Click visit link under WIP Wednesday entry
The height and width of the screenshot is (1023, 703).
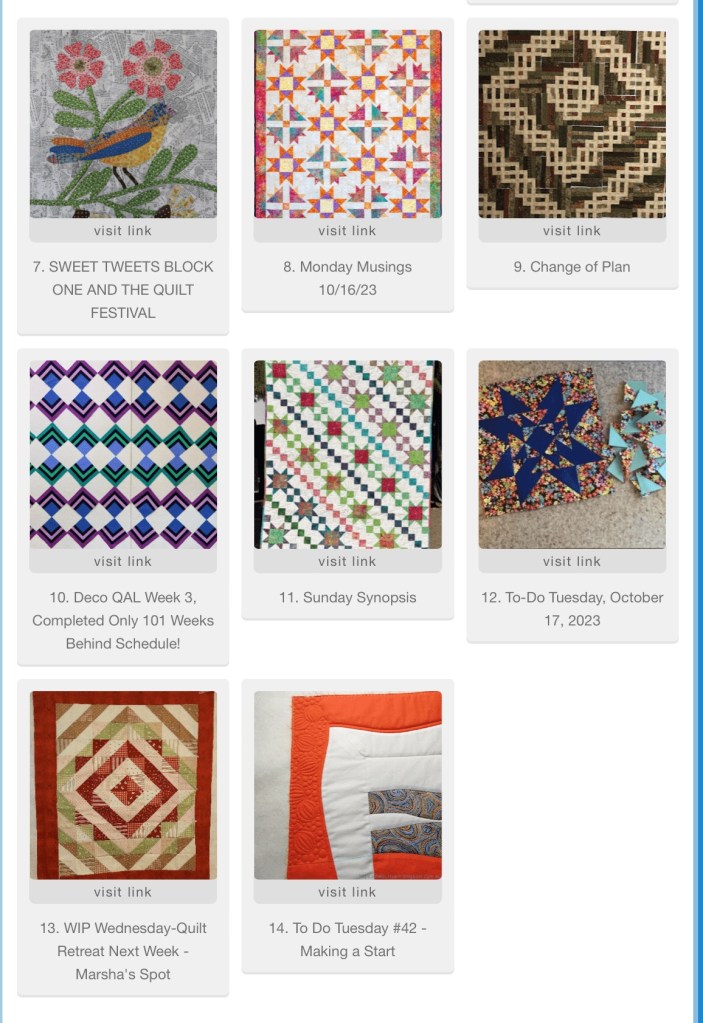pos(123,892)
